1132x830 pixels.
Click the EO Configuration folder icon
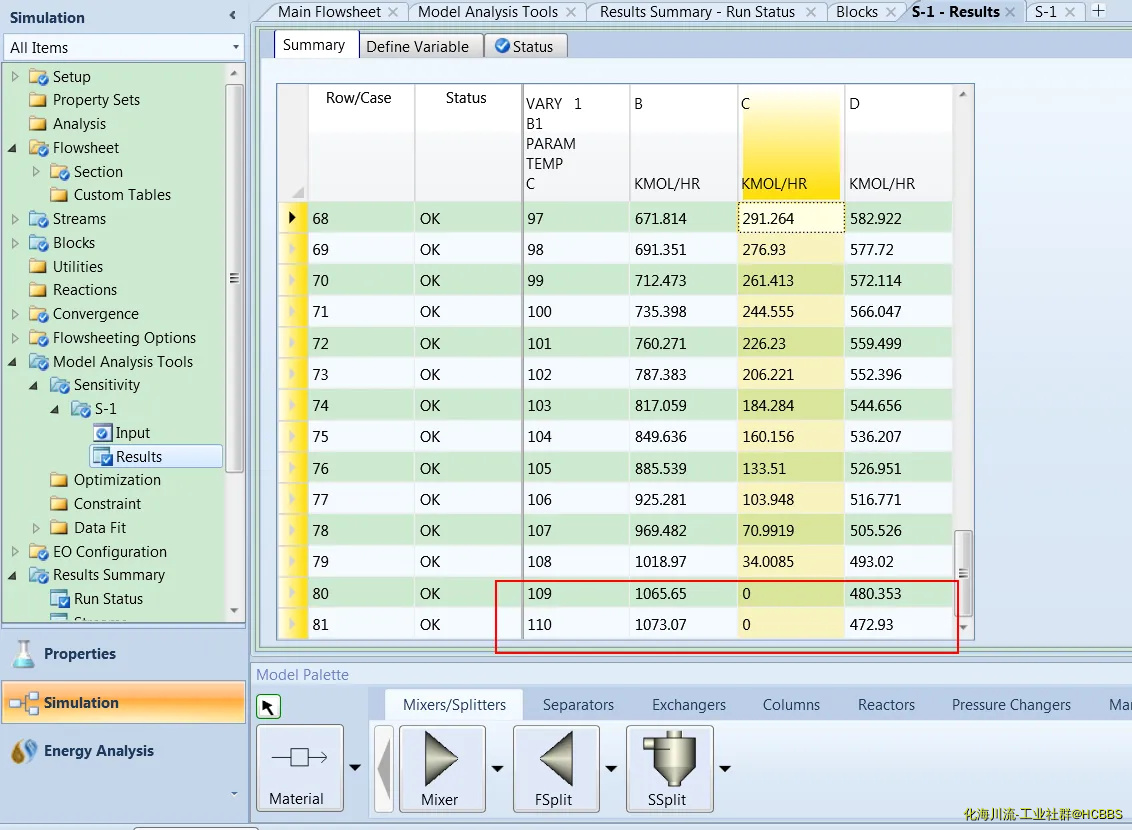[x=38, y=552]
